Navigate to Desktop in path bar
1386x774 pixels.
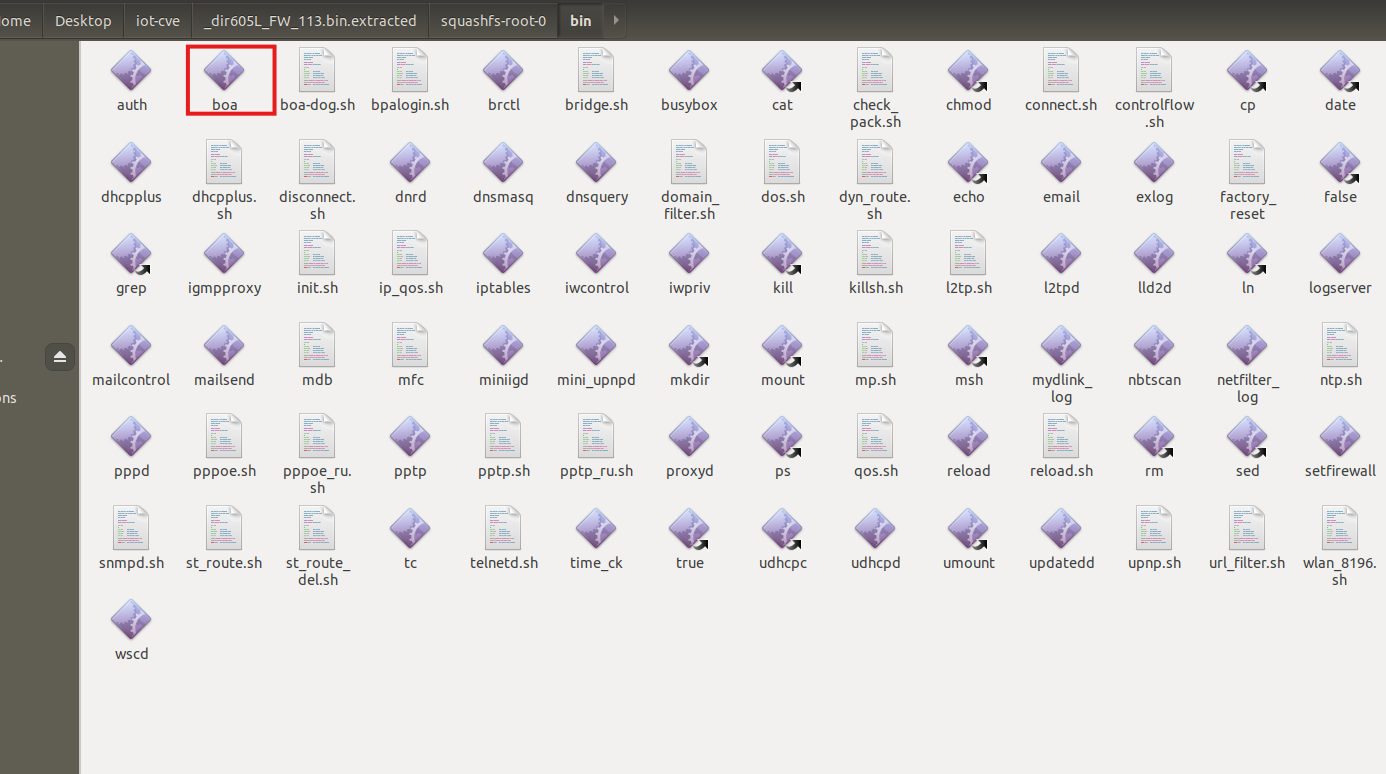[x=83, y=20]
